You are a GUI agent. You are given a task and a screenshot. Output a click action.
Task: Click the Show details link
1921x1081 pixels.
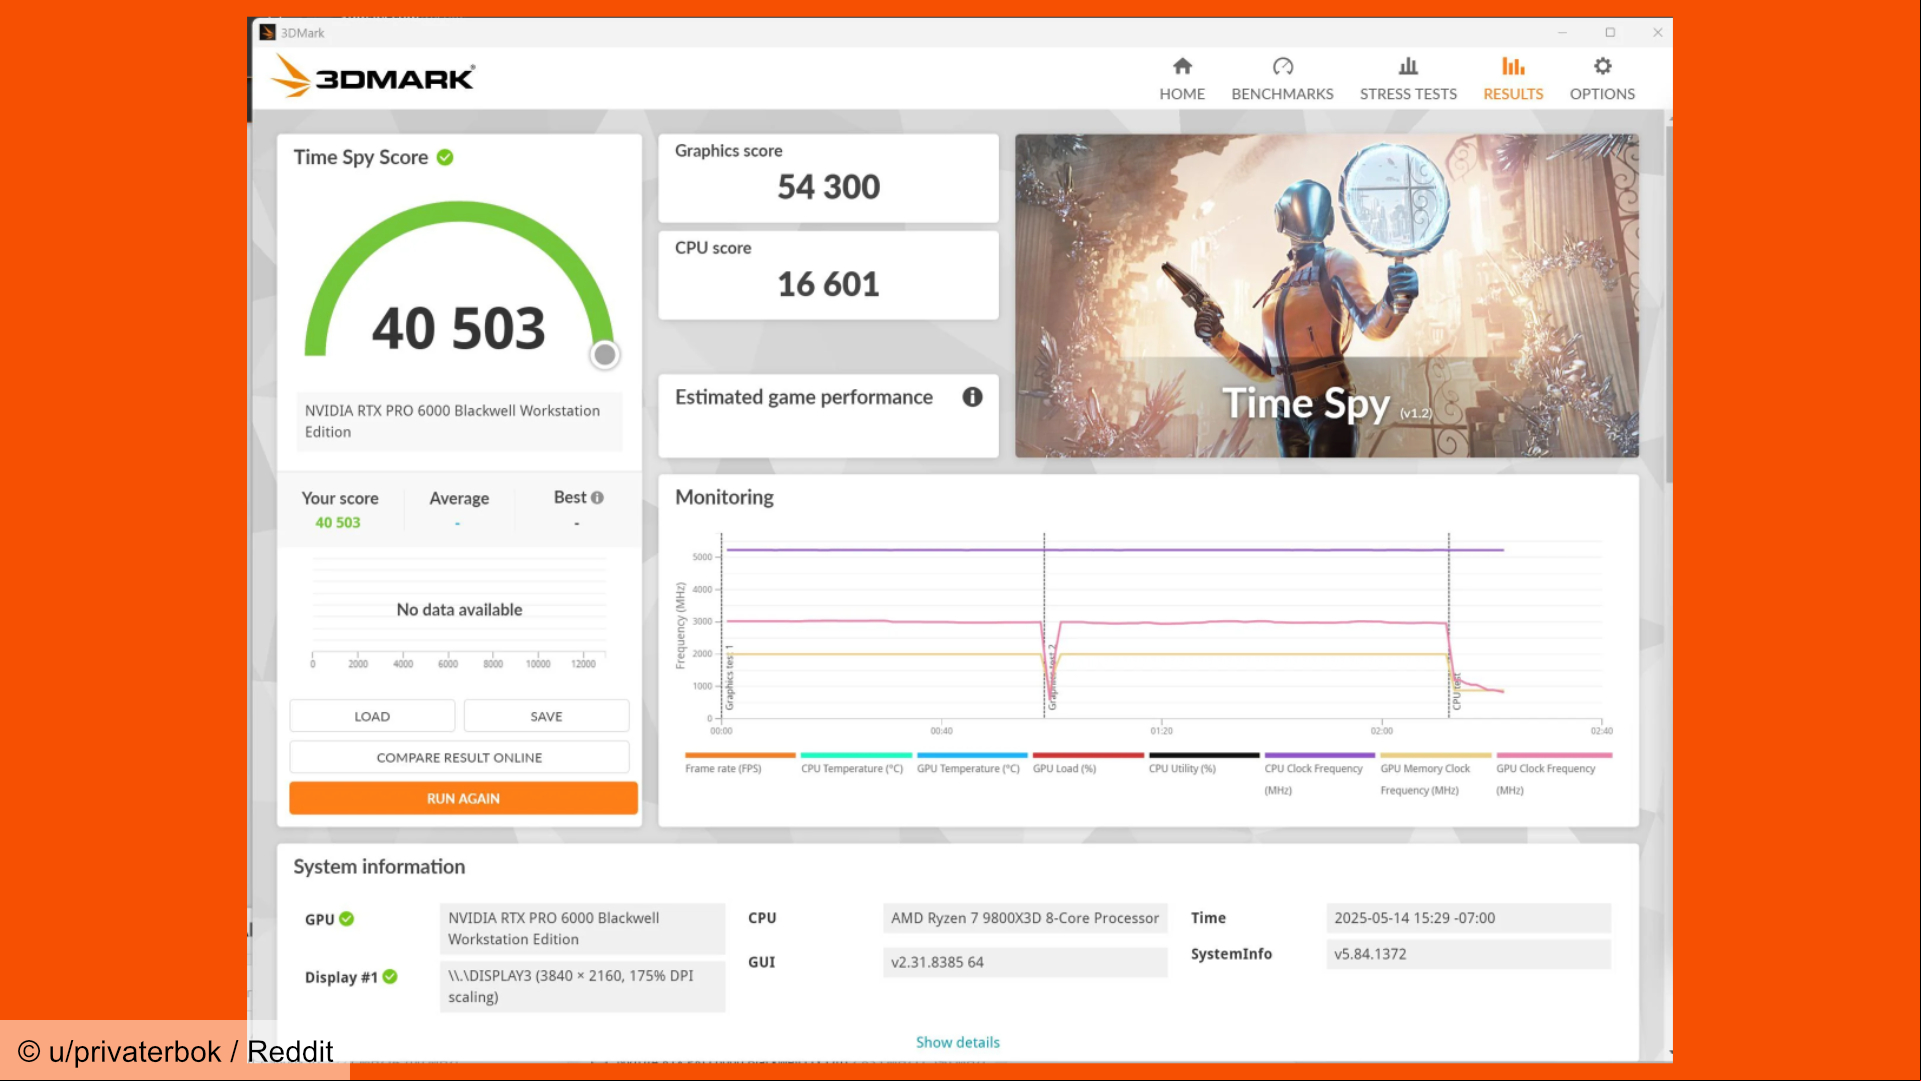(x=958, y=1042)
